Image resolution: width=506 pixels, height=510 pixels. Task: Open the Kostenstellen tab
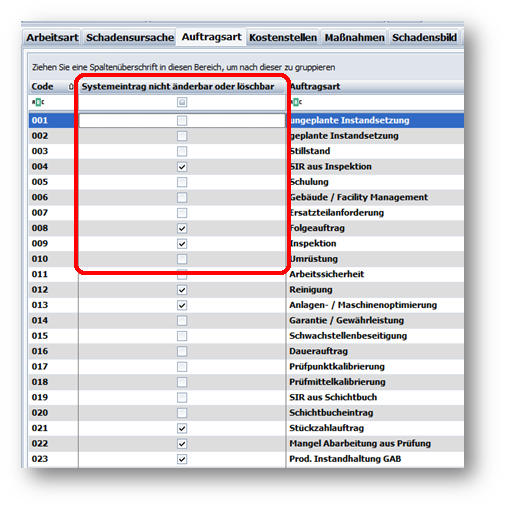pos(283,38)
